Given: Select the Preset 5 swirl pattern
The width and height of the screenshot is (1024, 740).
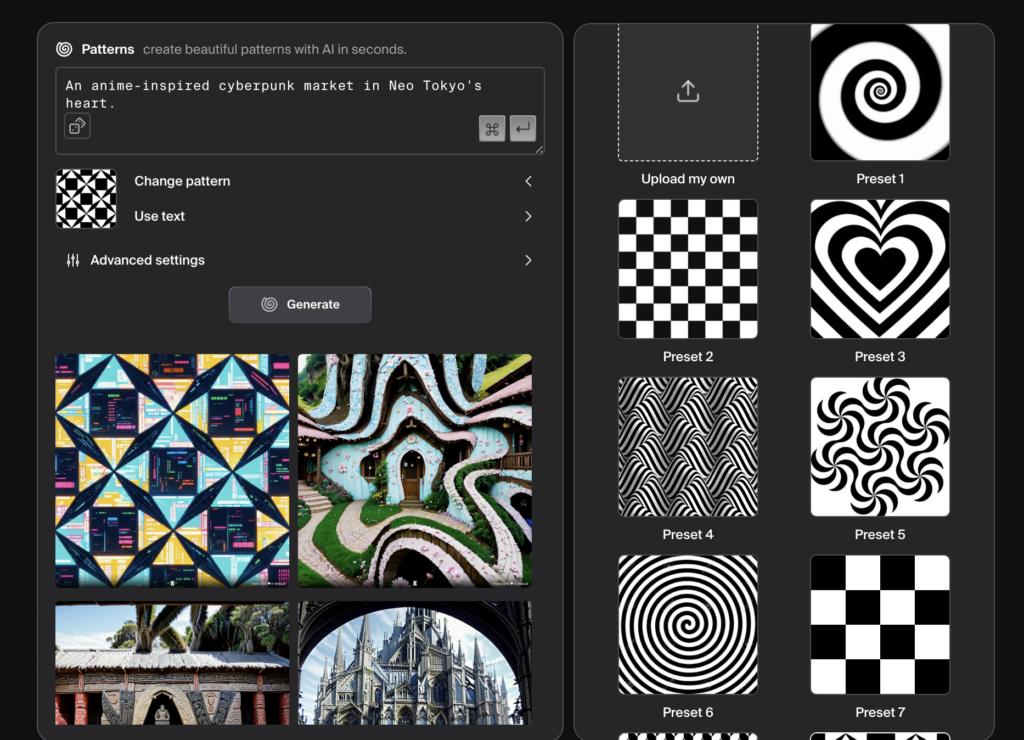Looking at the screenshot, I should click(x=880, y=447).
